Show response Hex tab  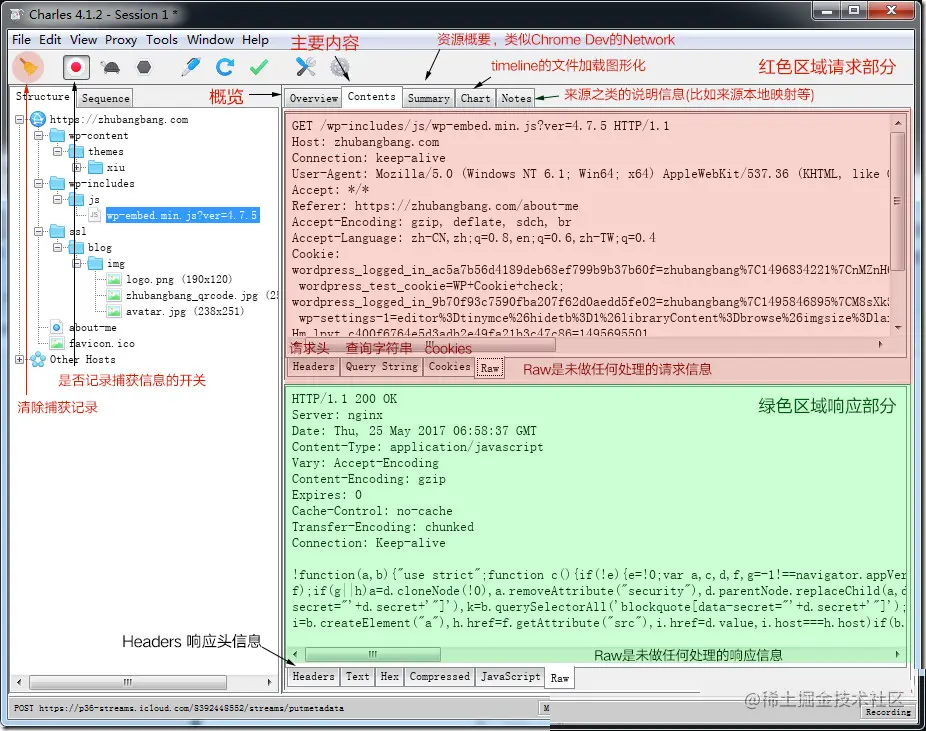pyautogui.click(x=389, y=676)
